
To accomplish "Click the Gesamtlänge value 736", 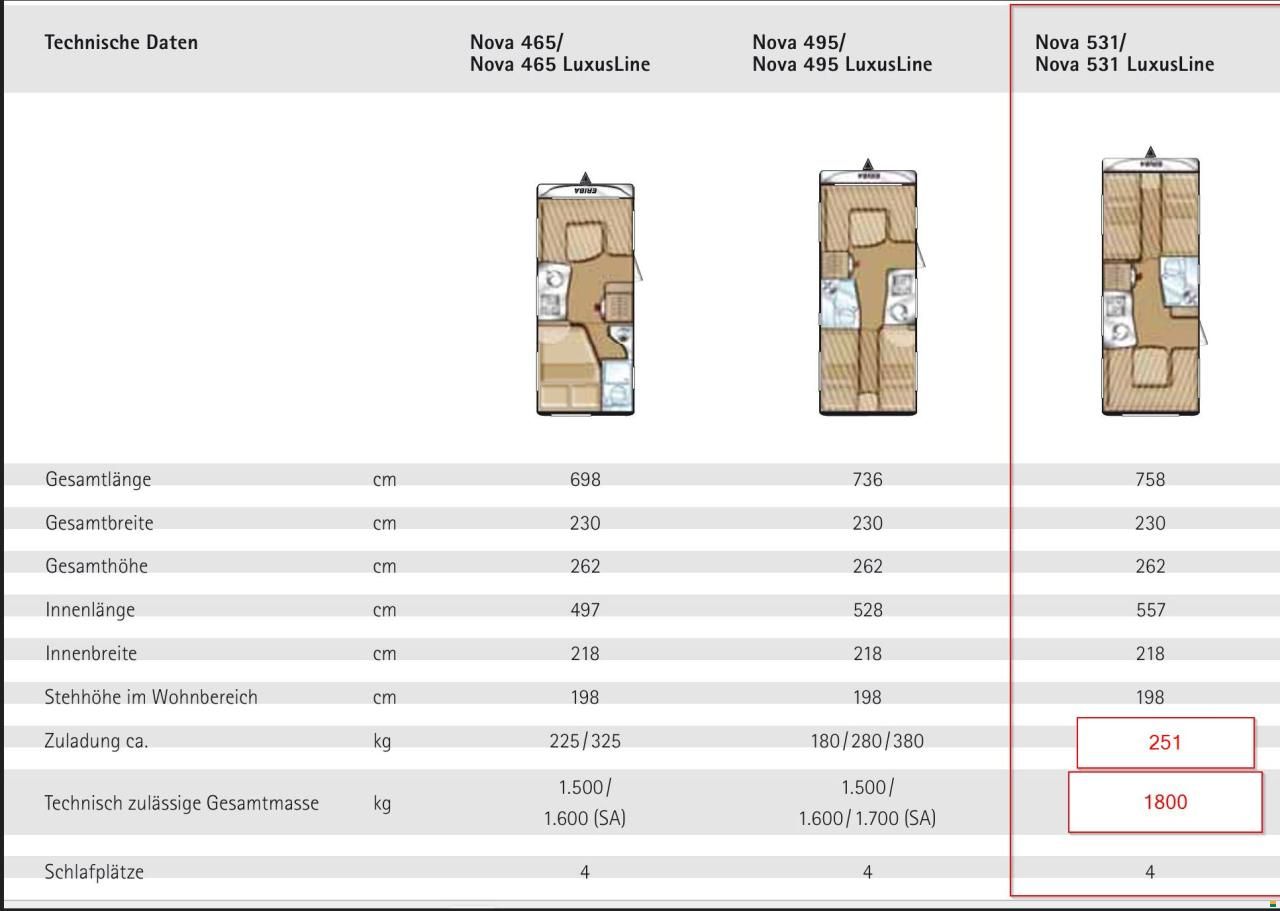I will (x=867, y=480).
